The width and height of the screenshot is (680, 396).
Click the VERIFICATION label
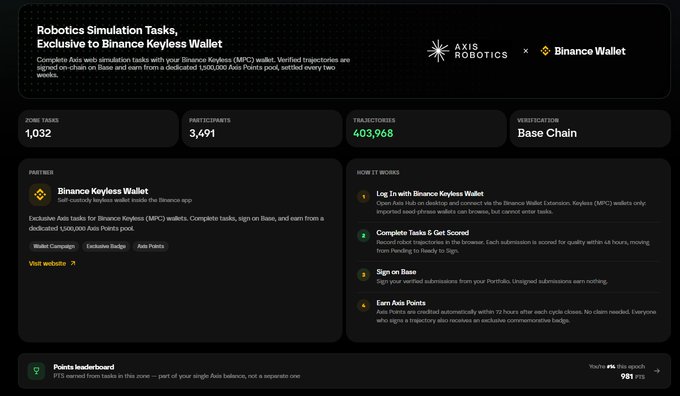538,120
